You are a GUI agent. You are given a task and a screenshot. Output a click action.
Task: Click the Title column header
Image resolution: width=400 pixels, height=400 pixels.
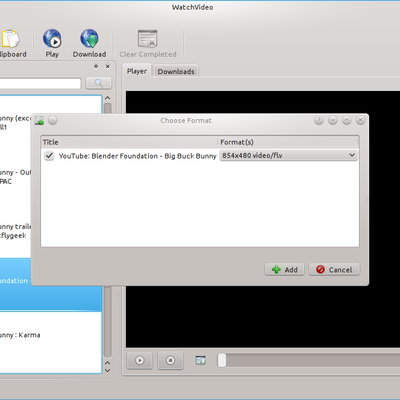point(129,142)
